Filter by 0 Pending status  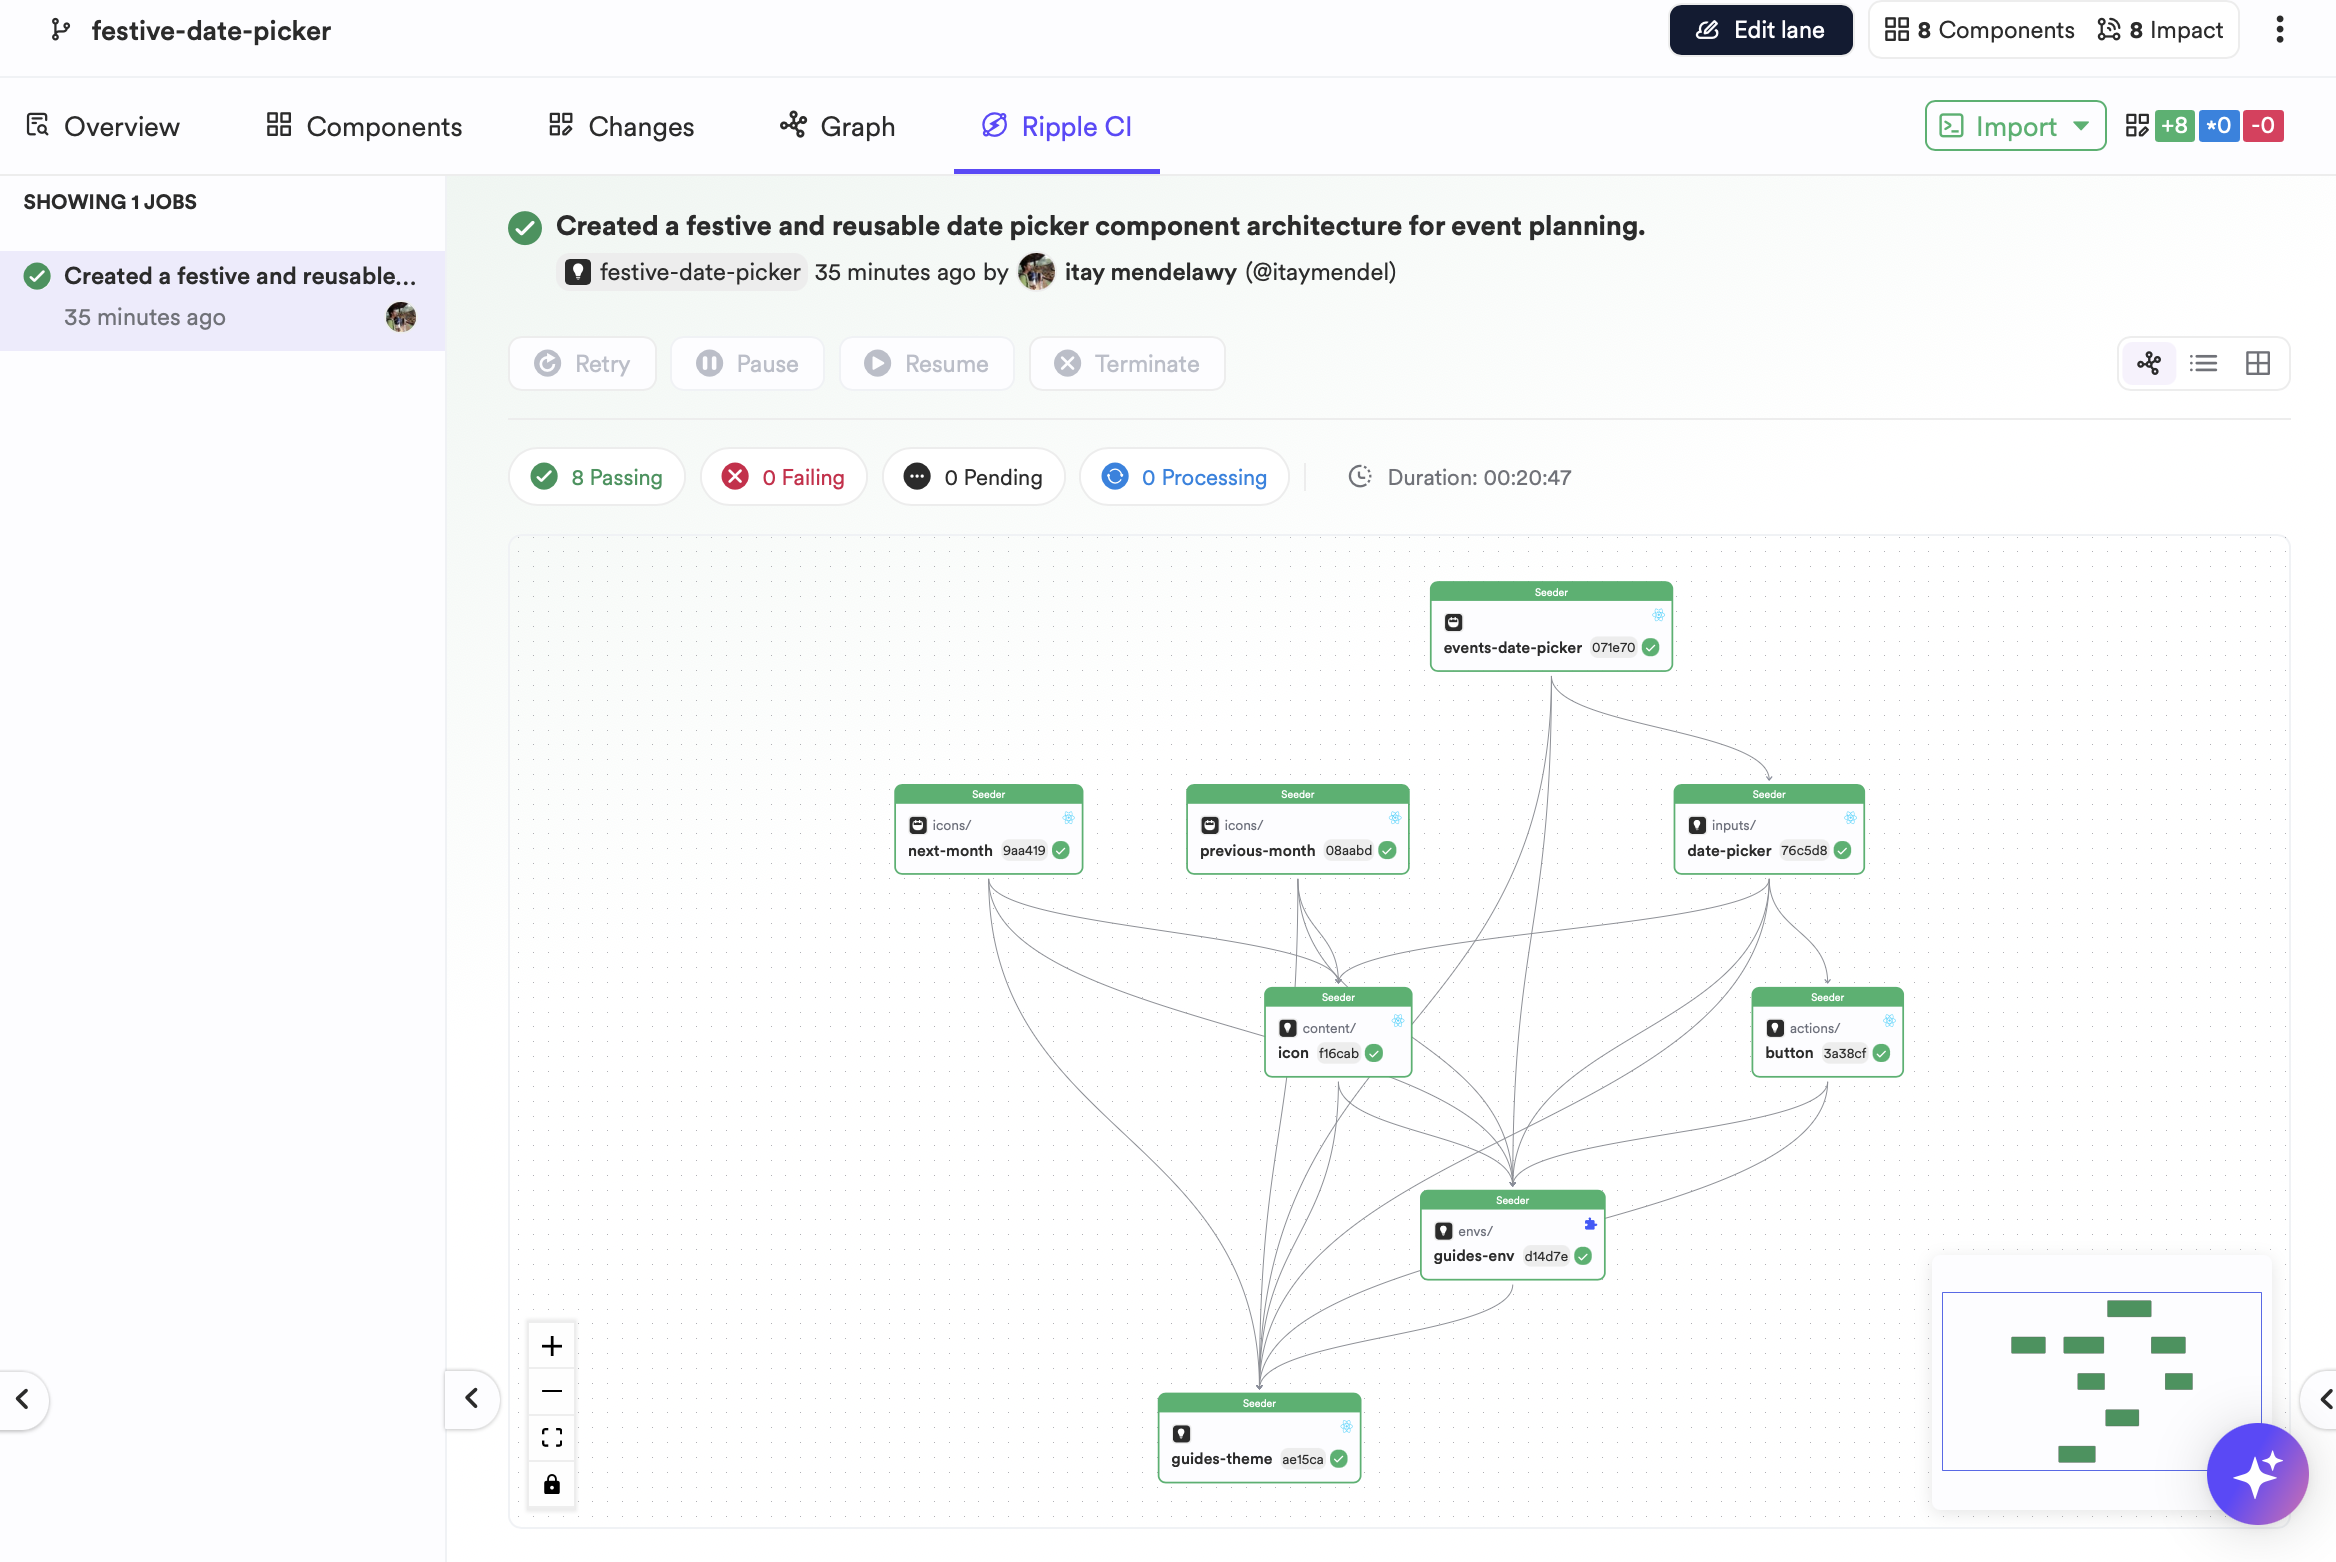(974, 477)
